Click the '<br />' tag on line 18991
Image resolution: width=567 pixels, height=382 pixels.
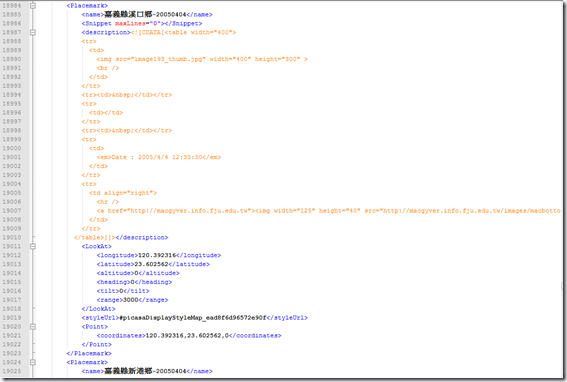click(x=108, y=68)
